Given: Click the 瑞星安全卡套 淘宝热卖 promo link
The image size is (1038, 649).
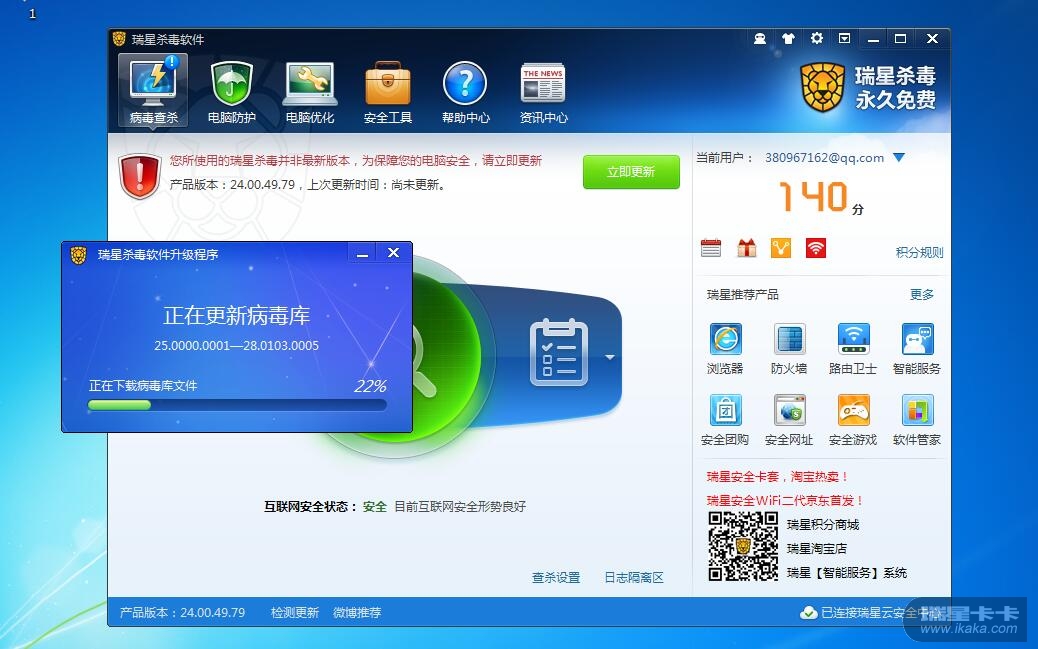Looking at the screenshot, I should pos(777,476).
